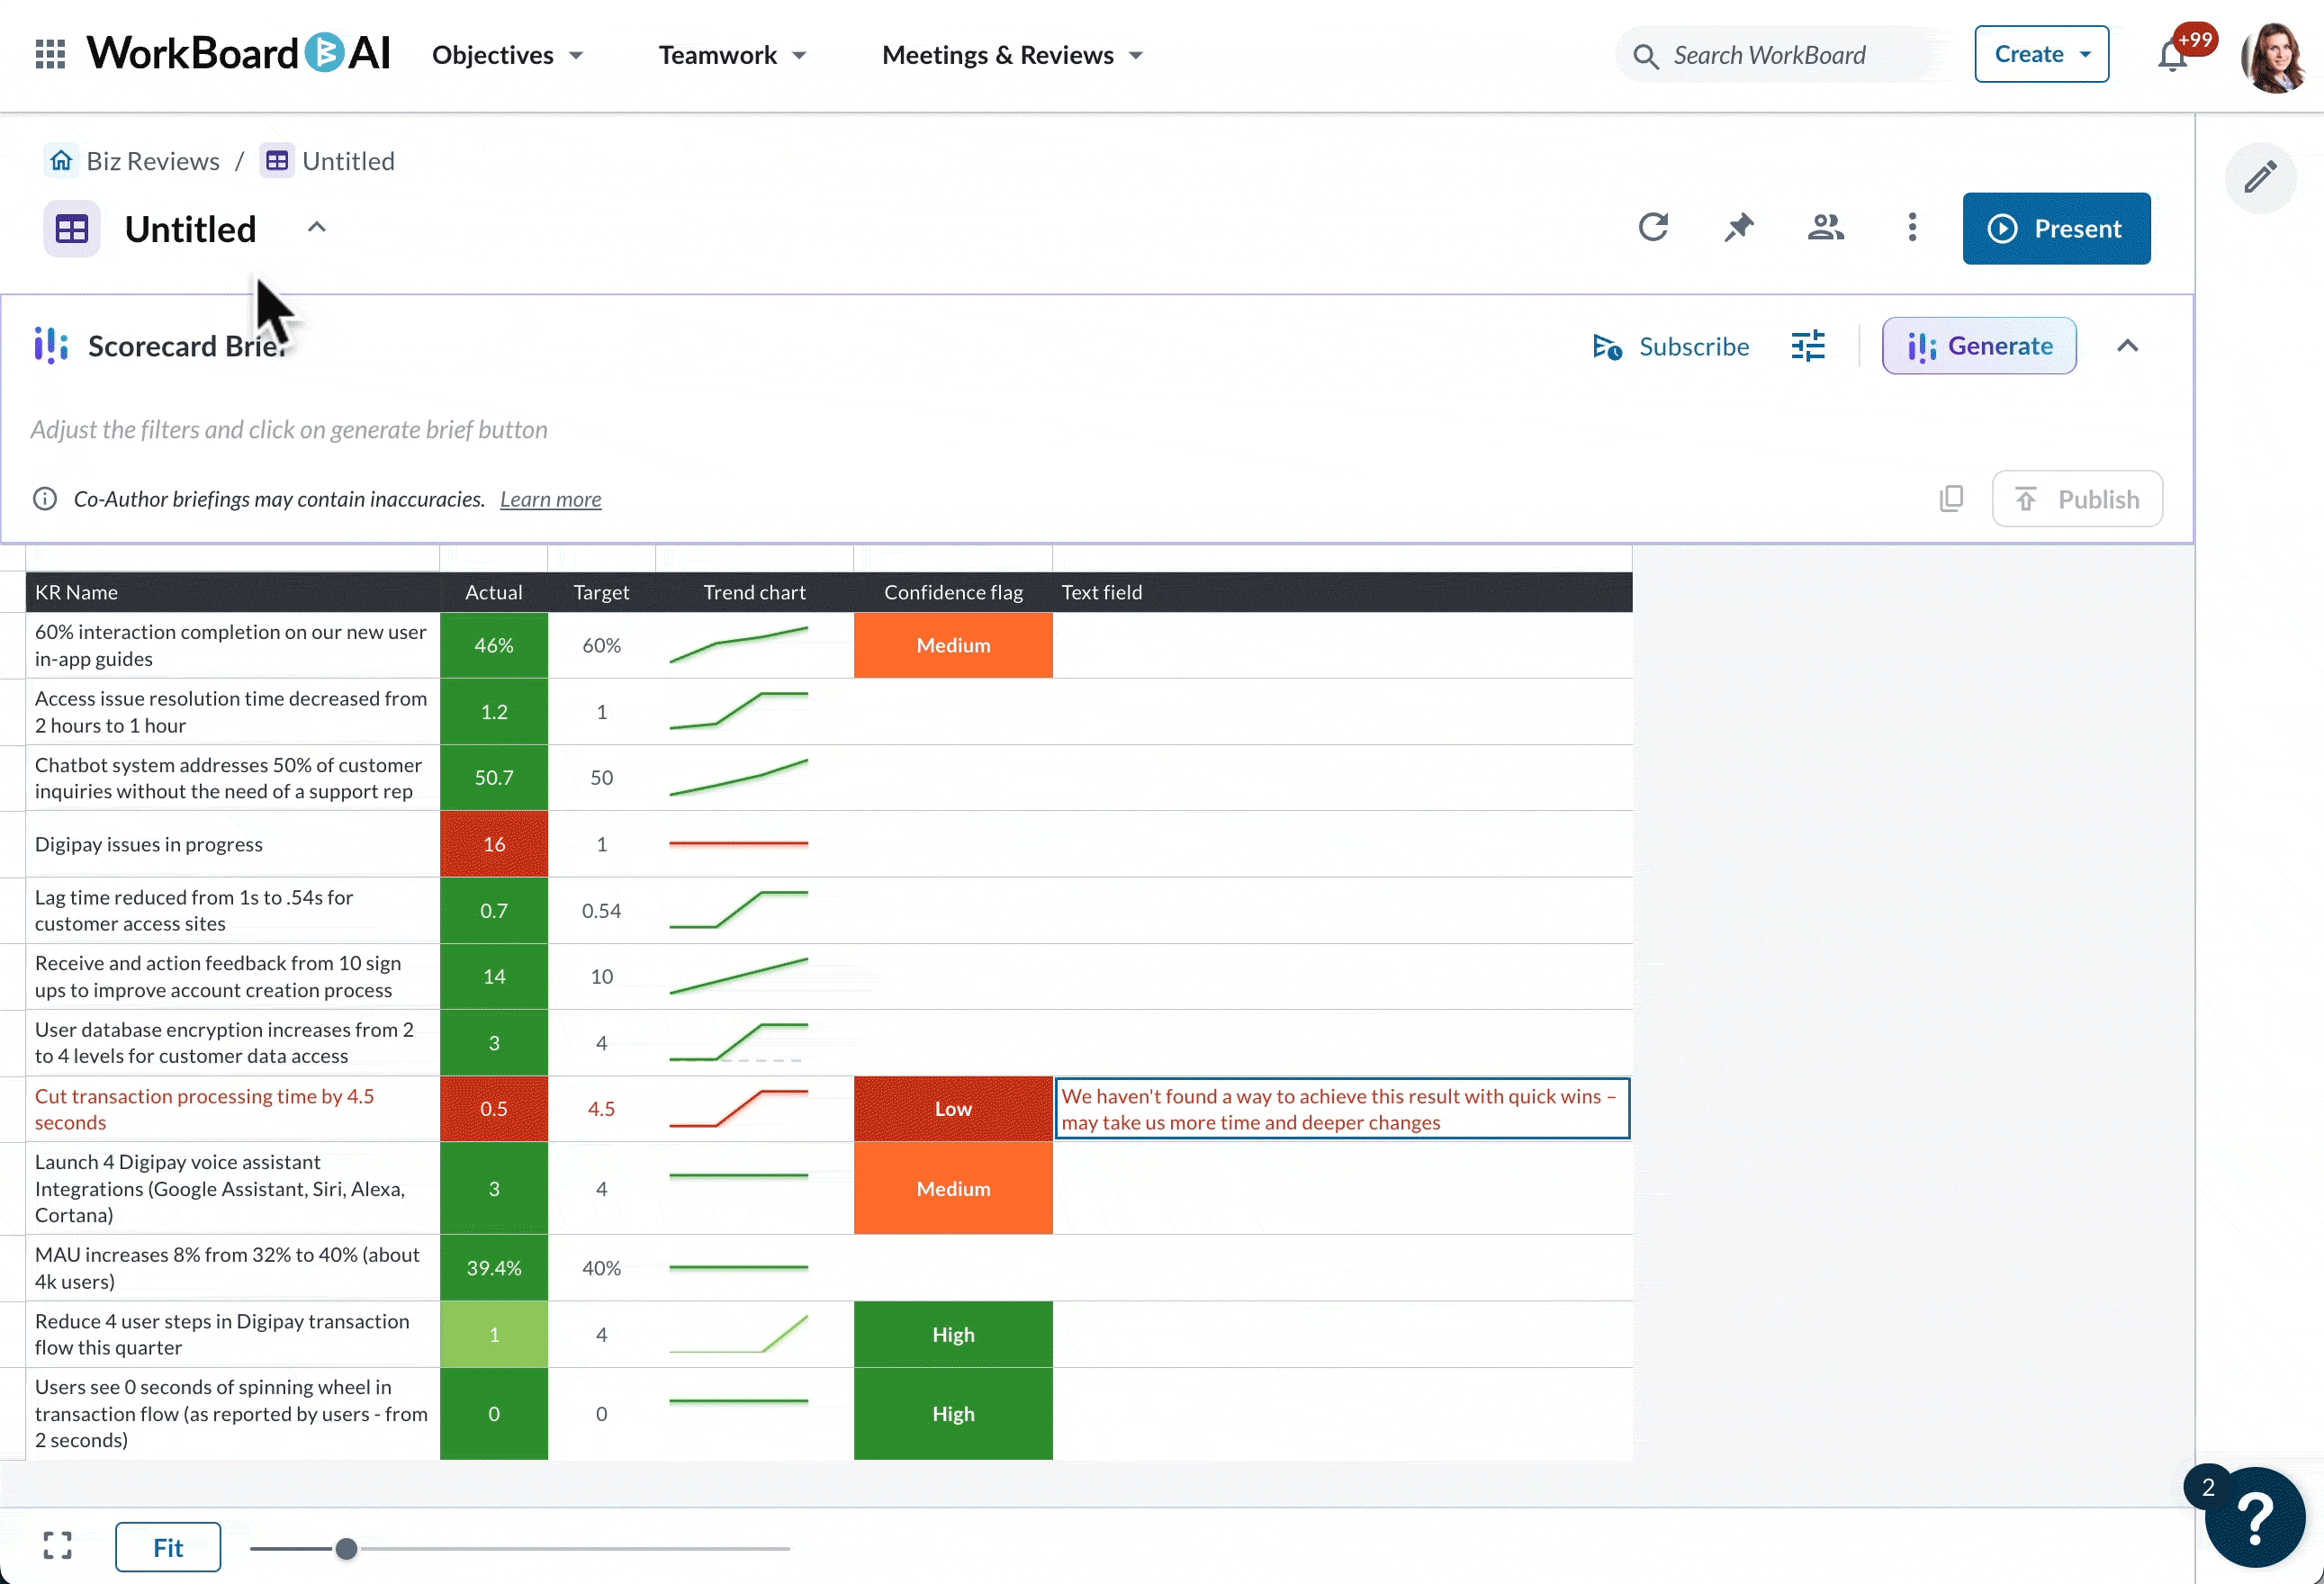Viewport: 2324px width, 1584px height.
Task: Select the text field for Cut transaction row
Action: point(1342,1109)
